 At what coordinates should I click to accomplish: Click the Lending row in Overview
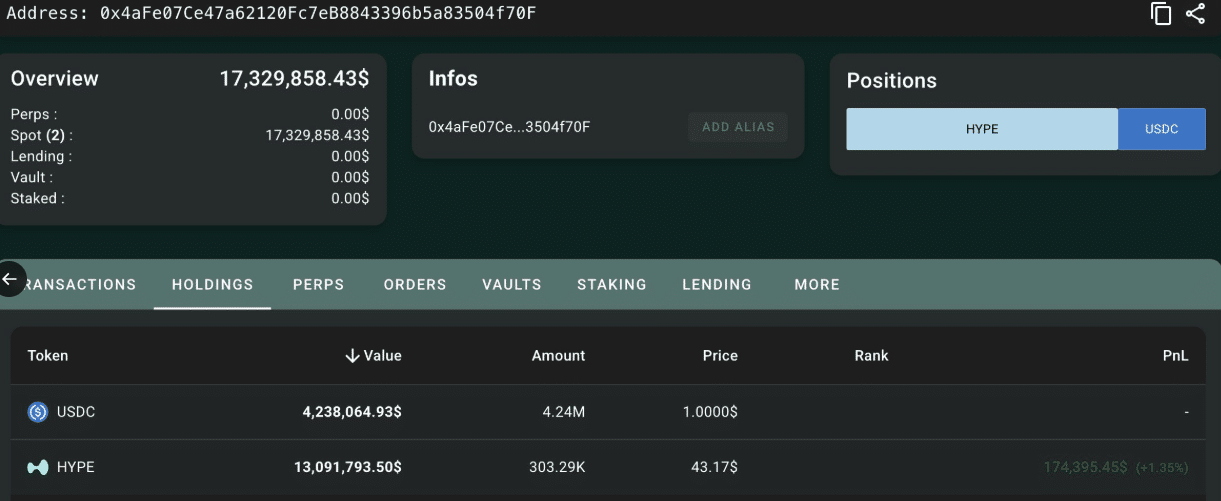point(190,156)
